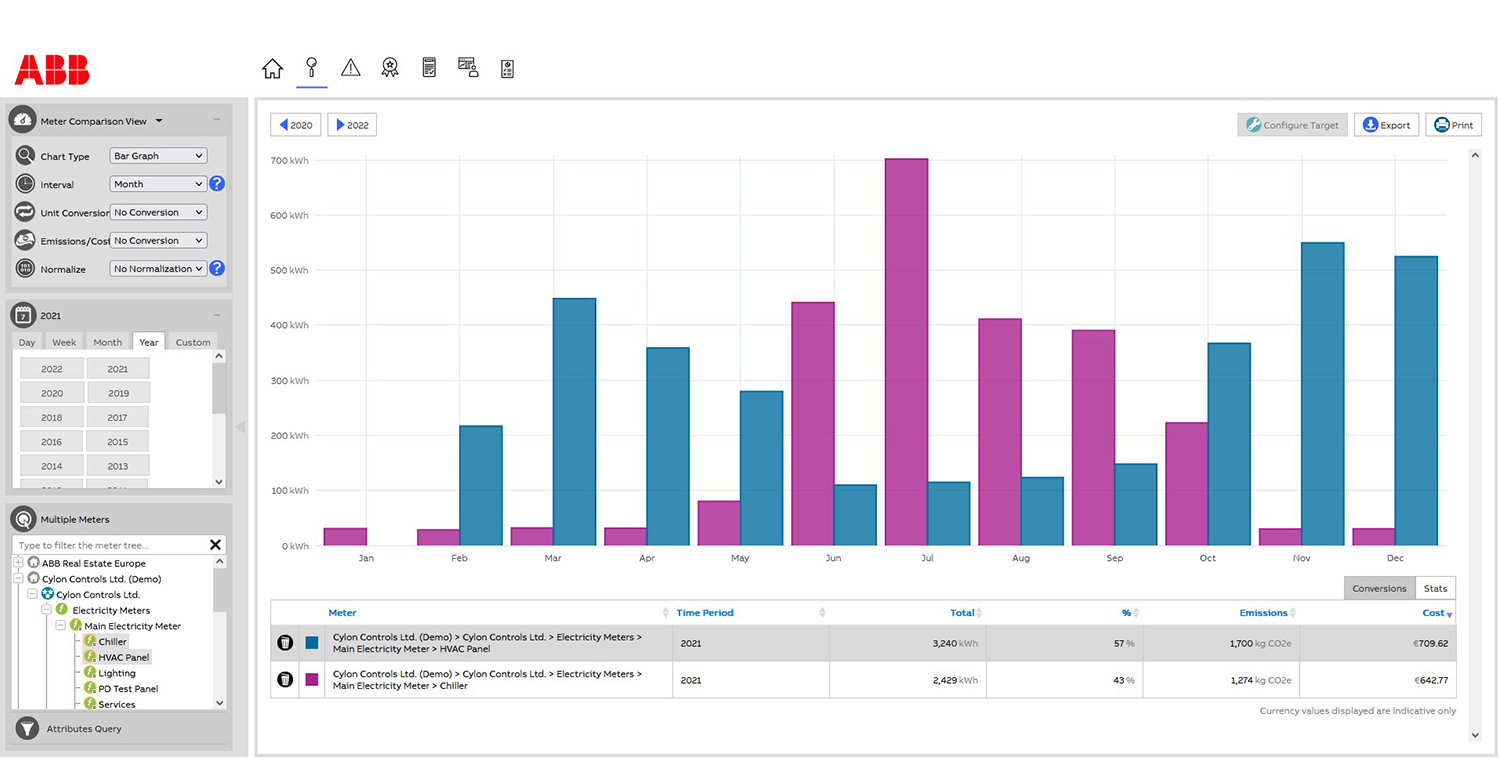The width and height of the screenshot is (1500, 760).
Task: Click the award ribbon icon in the toolbar
Action: pos(389,67)
